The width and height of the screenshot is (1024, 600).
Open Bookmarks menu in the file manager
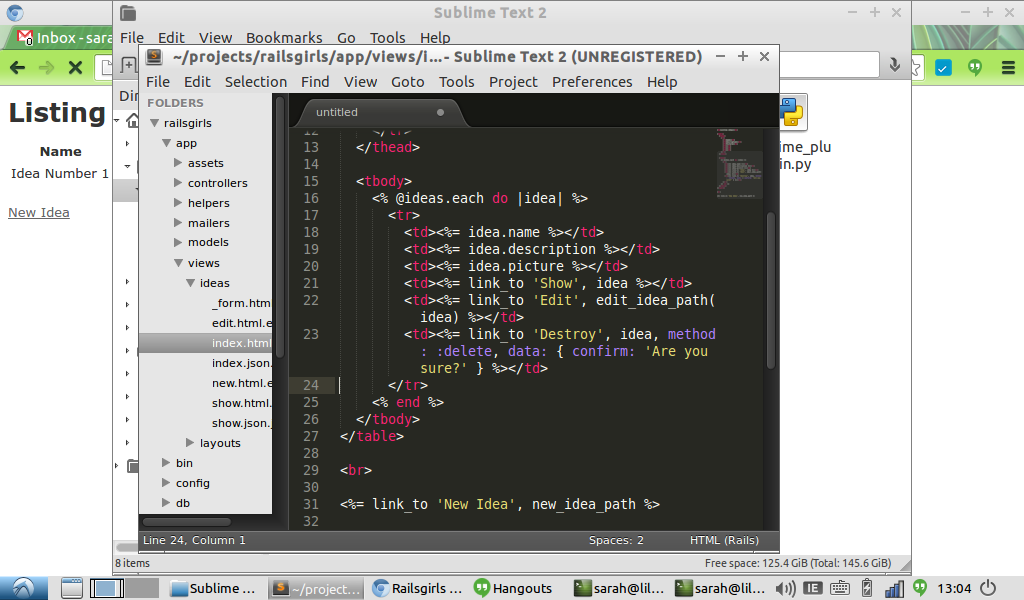coord(284,38)
